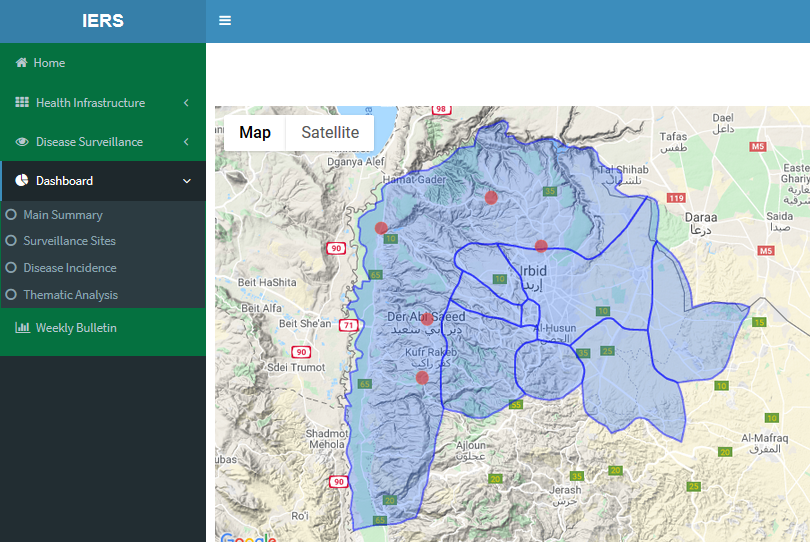Click the Jerash label on map
This screenshot has width=810, height=542.
pos(565,495)
